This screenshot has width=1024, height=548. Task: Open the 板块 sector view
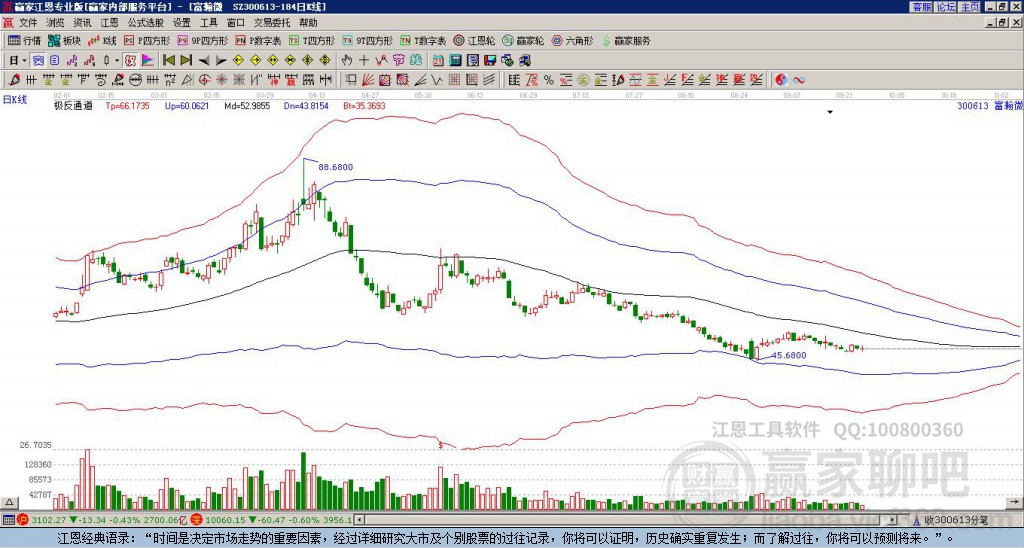(x=64, y=40)
